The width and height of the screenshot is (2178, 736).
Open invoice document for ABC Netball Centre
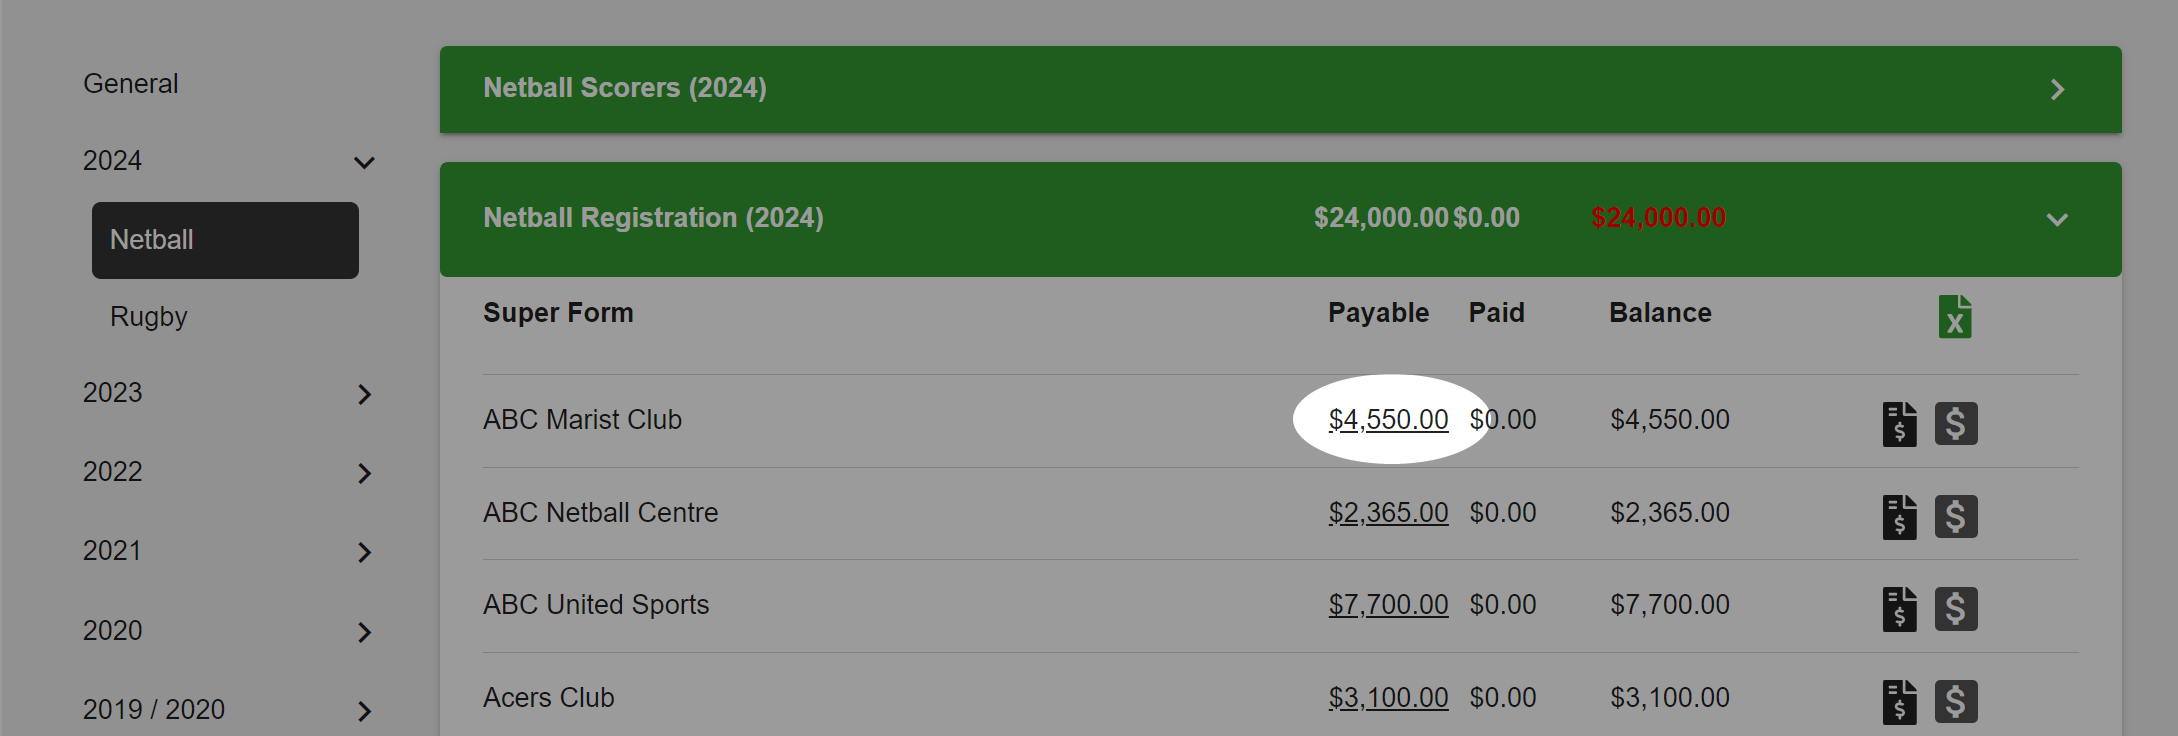pyautogui.click(x=1900, y=517)
